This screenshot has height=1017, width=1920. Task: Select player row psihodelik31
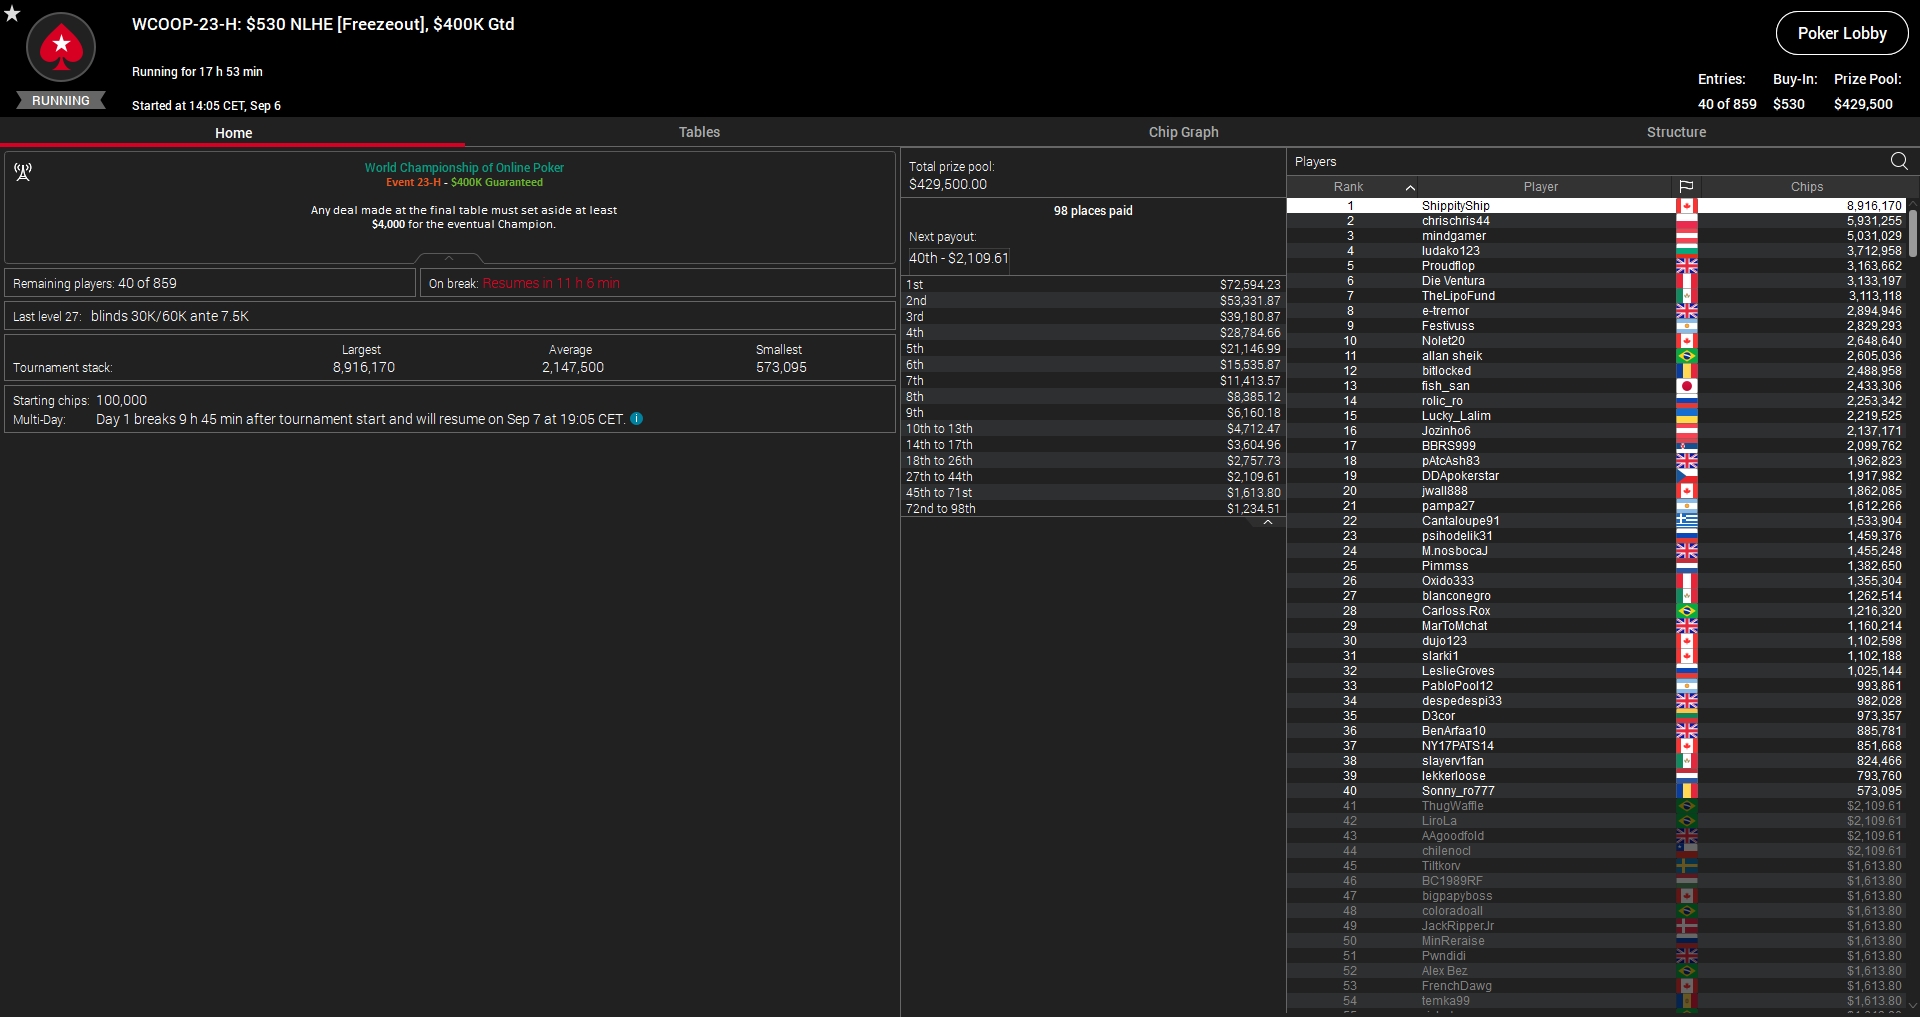click(x=1596, y=536)
